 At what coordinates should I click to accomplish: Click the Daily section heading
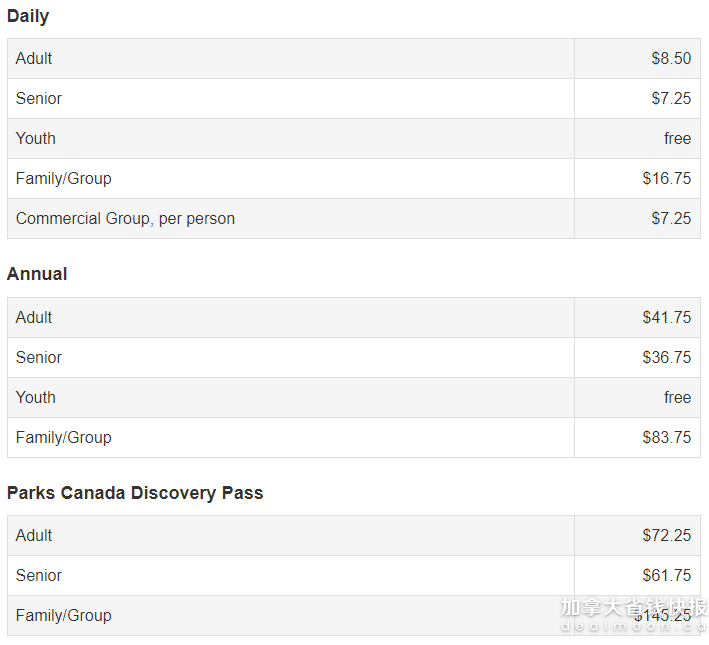[x=28, y=16]
